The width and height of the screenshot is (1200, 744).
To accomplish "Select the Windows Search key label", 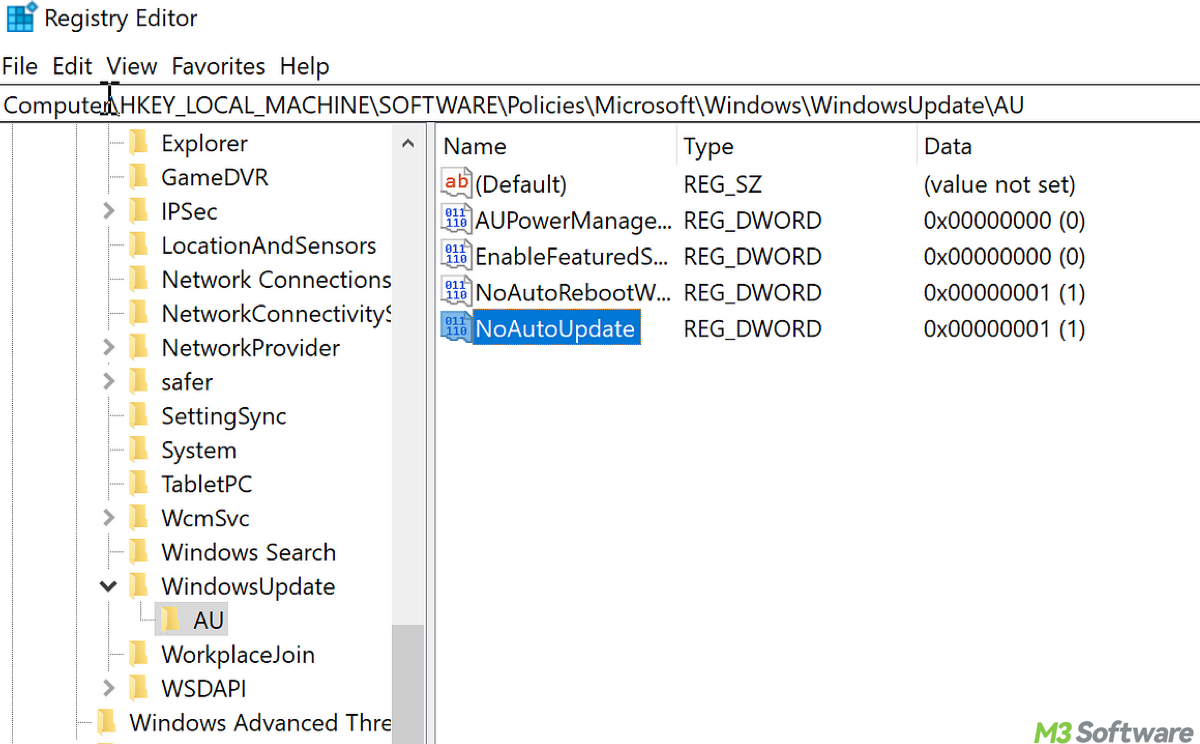I will point(249,552).
